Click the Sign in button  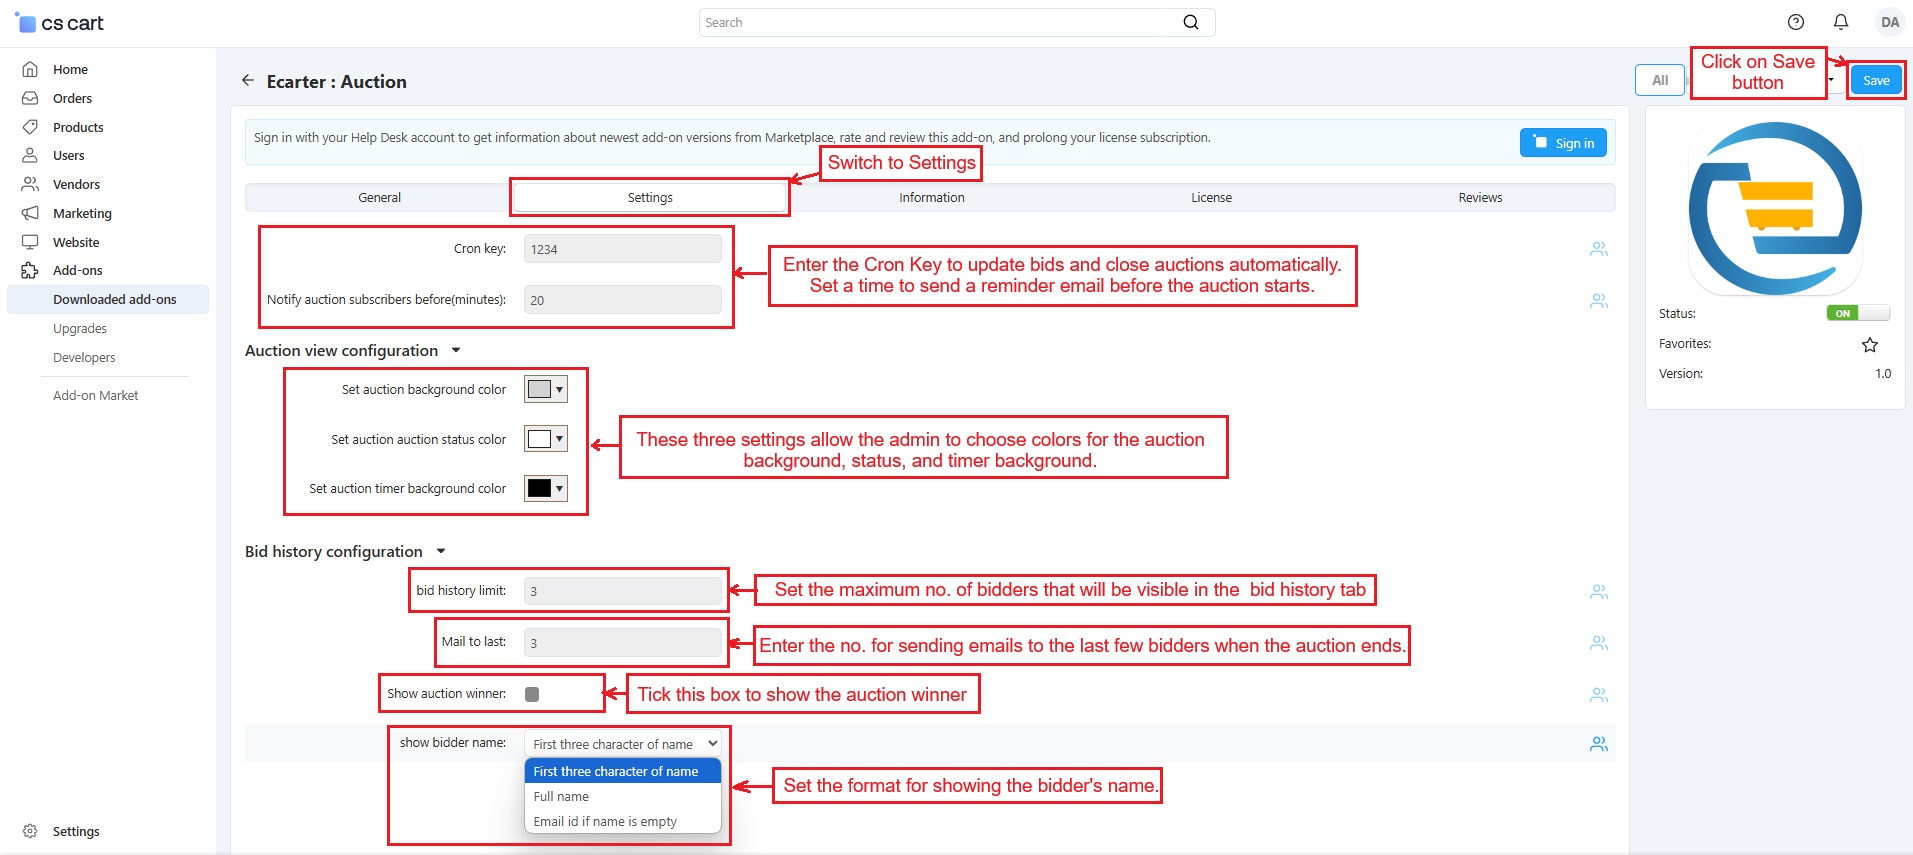(x=1563, y=143)
